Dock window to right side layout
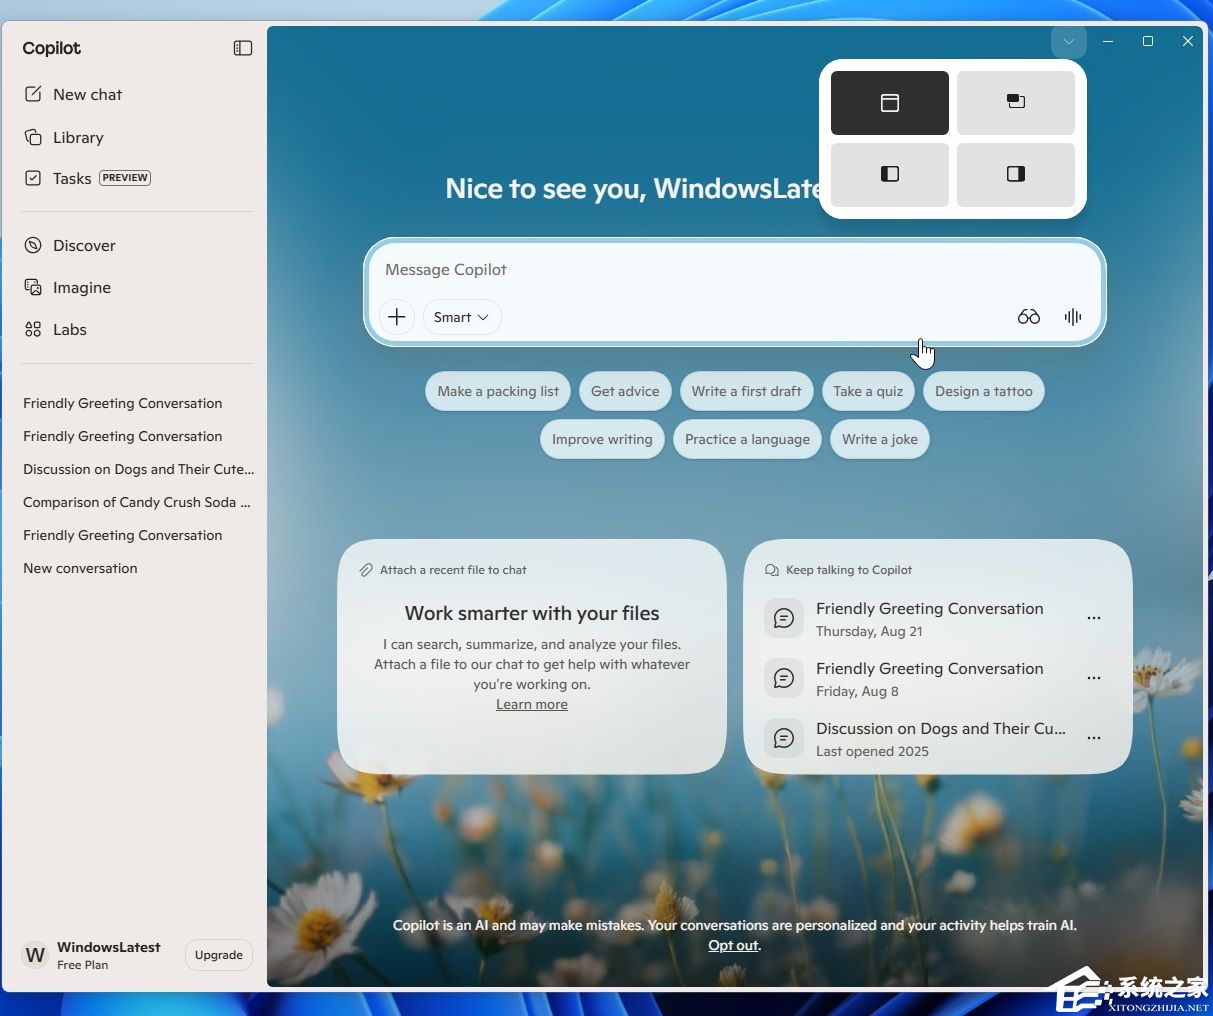The image size is (1213, 1016). [x=1016, y=175]
